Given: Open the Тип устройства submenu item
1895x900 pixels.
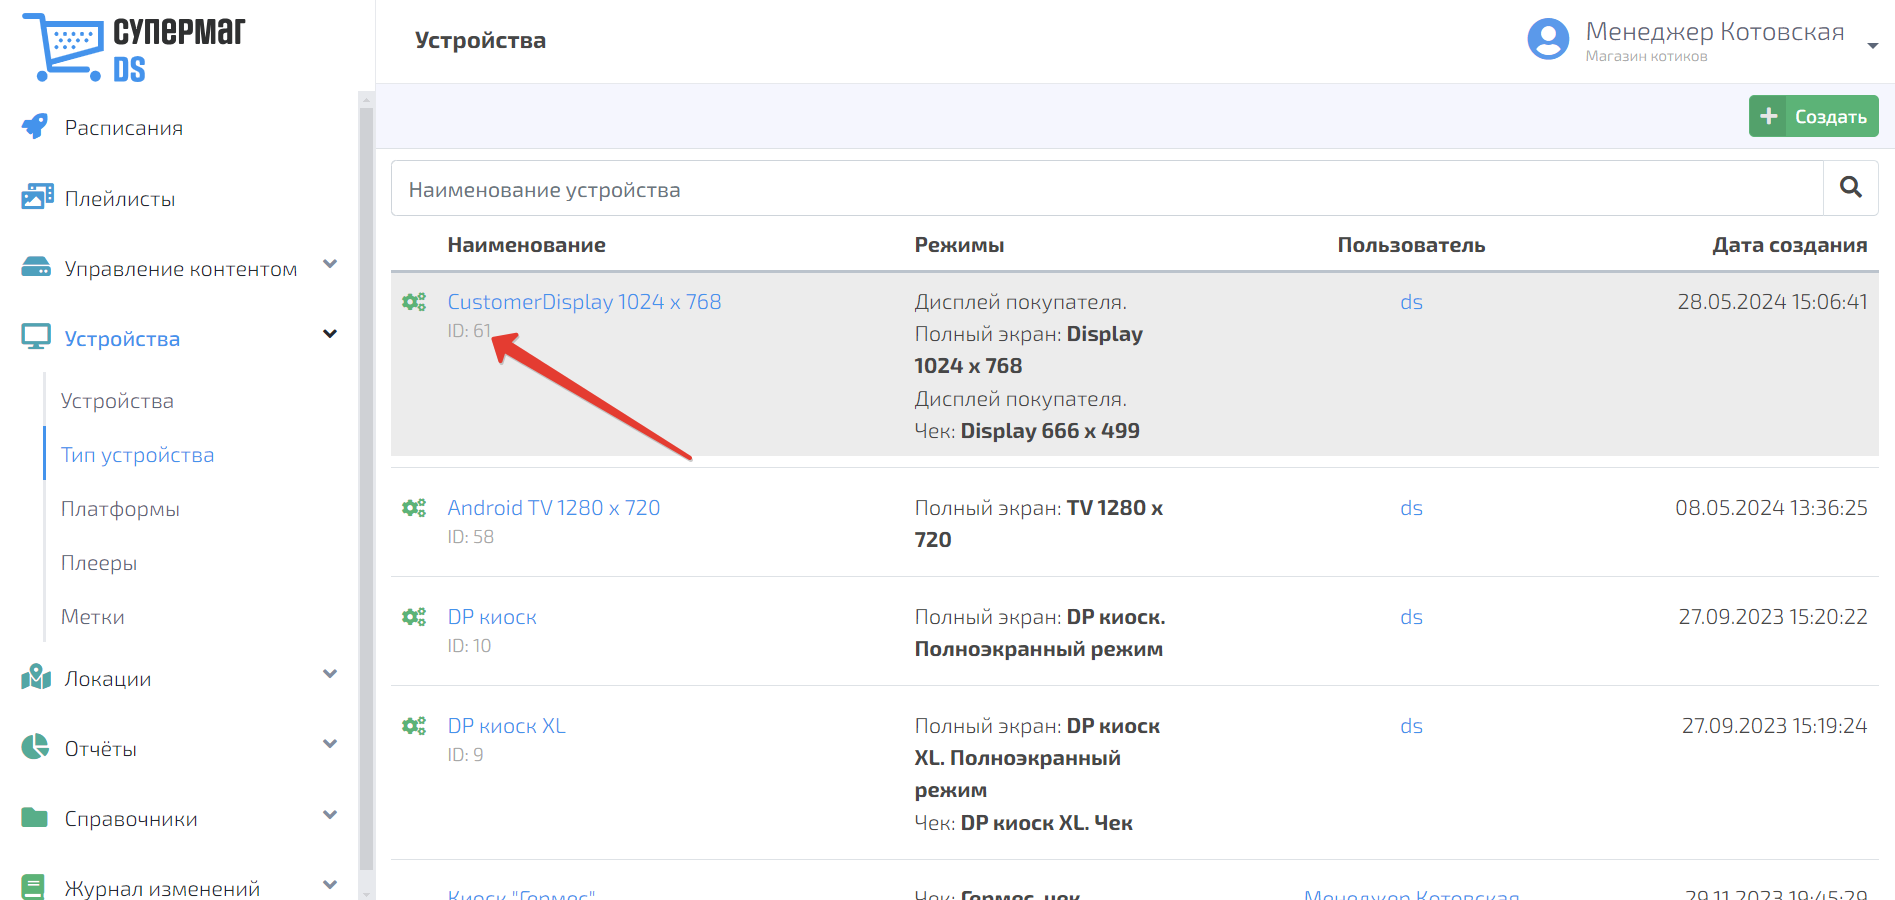Looking at the screenshot, I should (x=138, y=455).
